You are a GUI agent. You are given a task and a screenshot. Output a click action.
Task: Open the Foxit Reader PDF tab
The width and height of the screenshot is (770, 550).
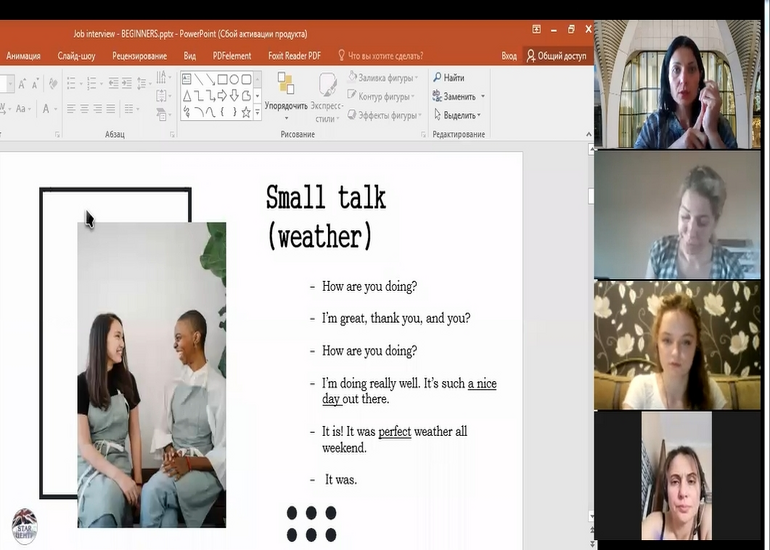pos(294,56)
